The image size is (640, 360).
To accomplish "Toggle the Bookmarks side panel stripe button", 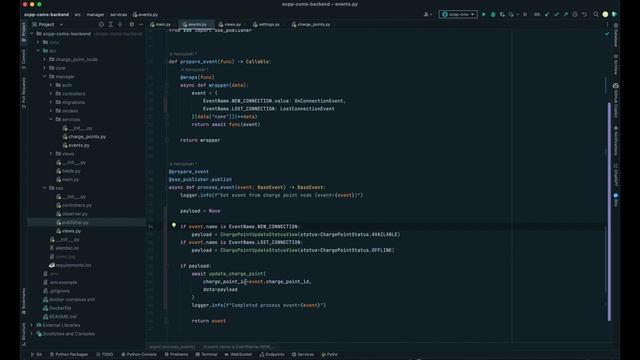I will (x=24, y=301).
